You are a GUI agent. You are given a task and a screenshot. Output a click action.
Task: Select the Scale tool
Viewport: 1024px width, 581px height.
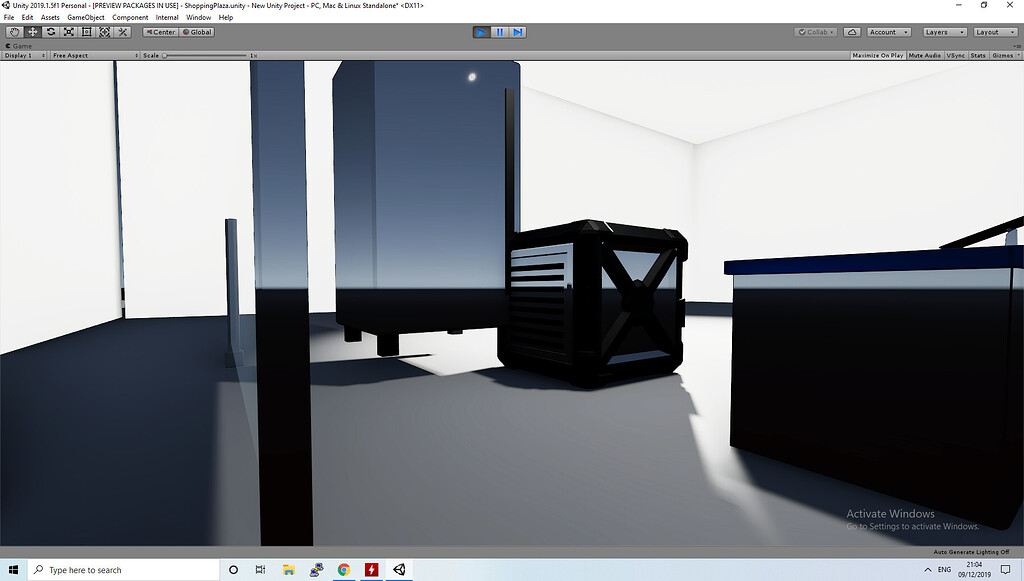click(67, 31)
